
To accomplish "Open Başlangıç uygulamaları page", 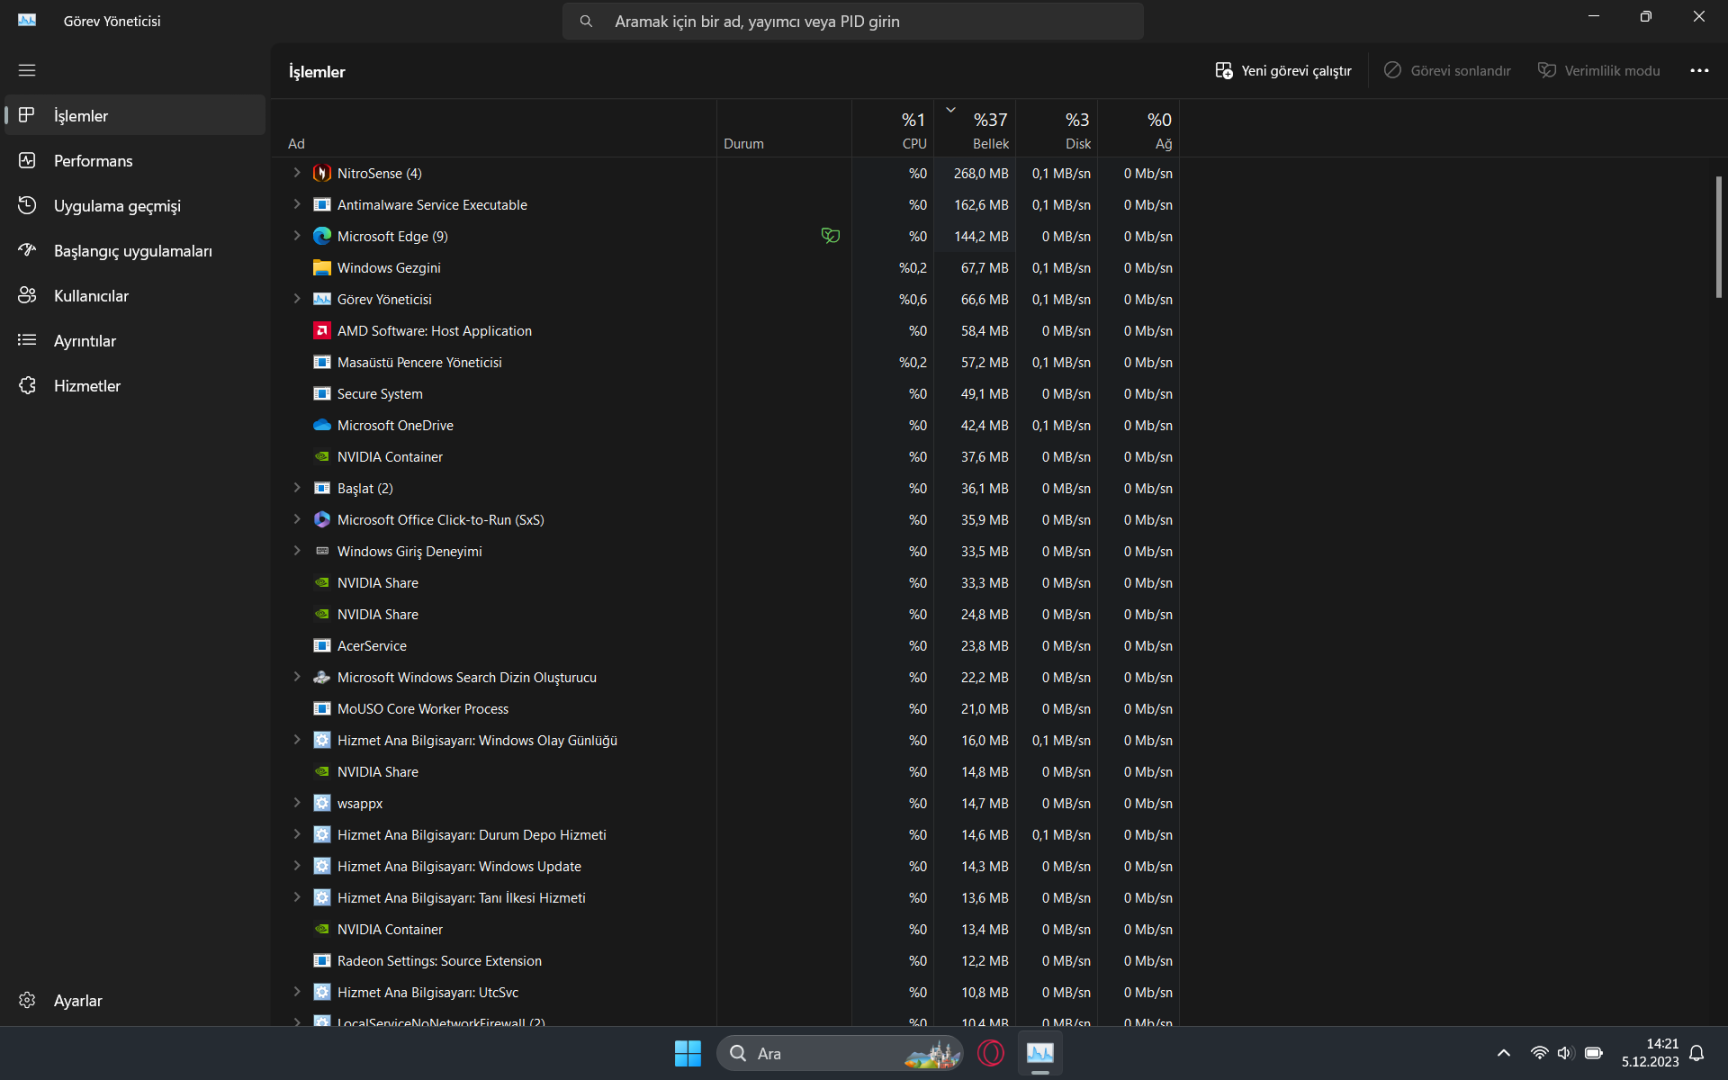I will coord(135,250).
